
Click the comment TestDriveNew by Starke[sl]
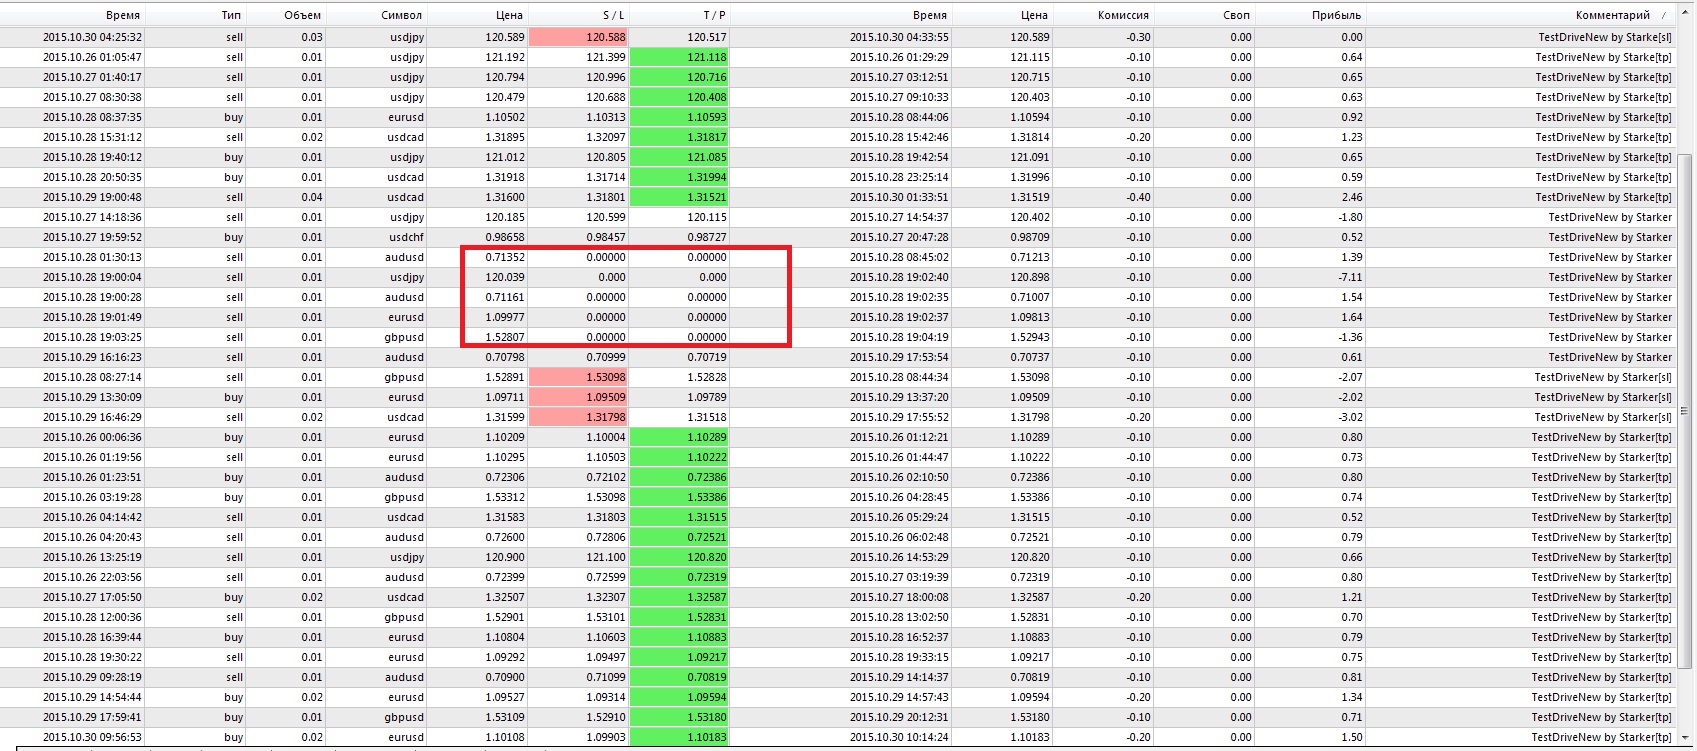(x=1605, y=37)
